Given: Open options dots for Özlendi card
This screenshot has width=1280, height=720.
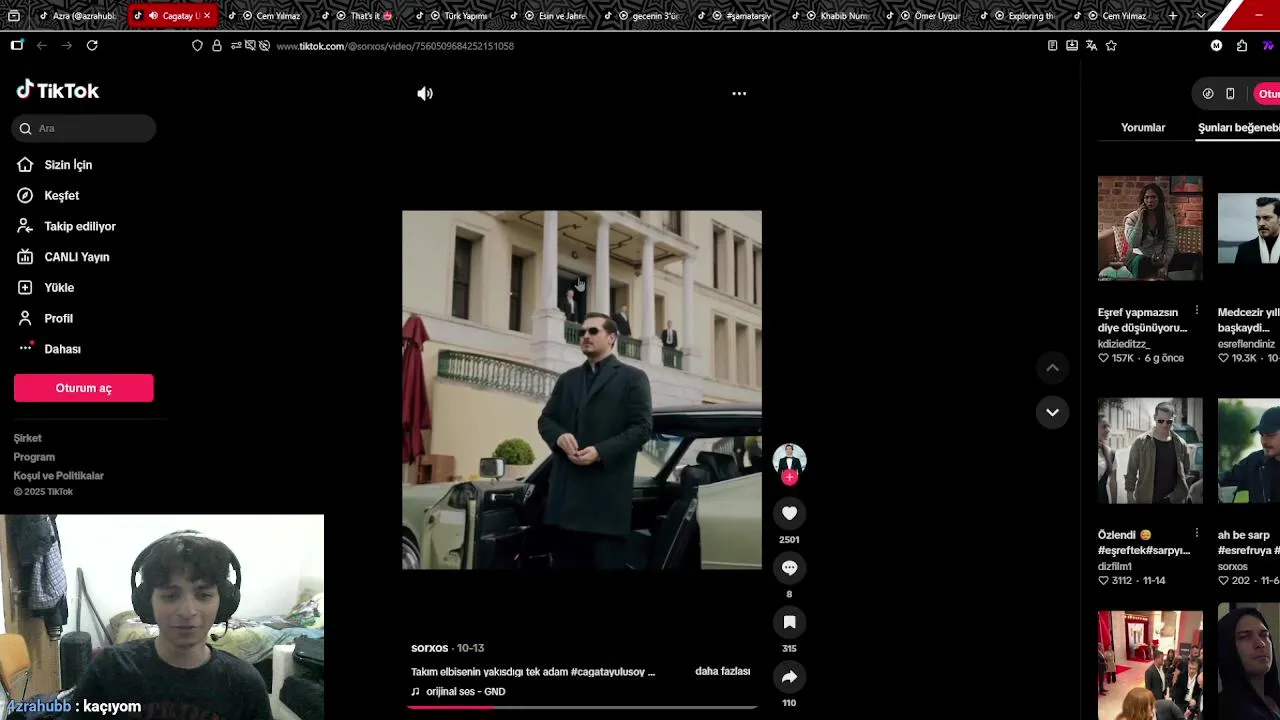Looking at the screenshot, I should [x=1196, y=533].
